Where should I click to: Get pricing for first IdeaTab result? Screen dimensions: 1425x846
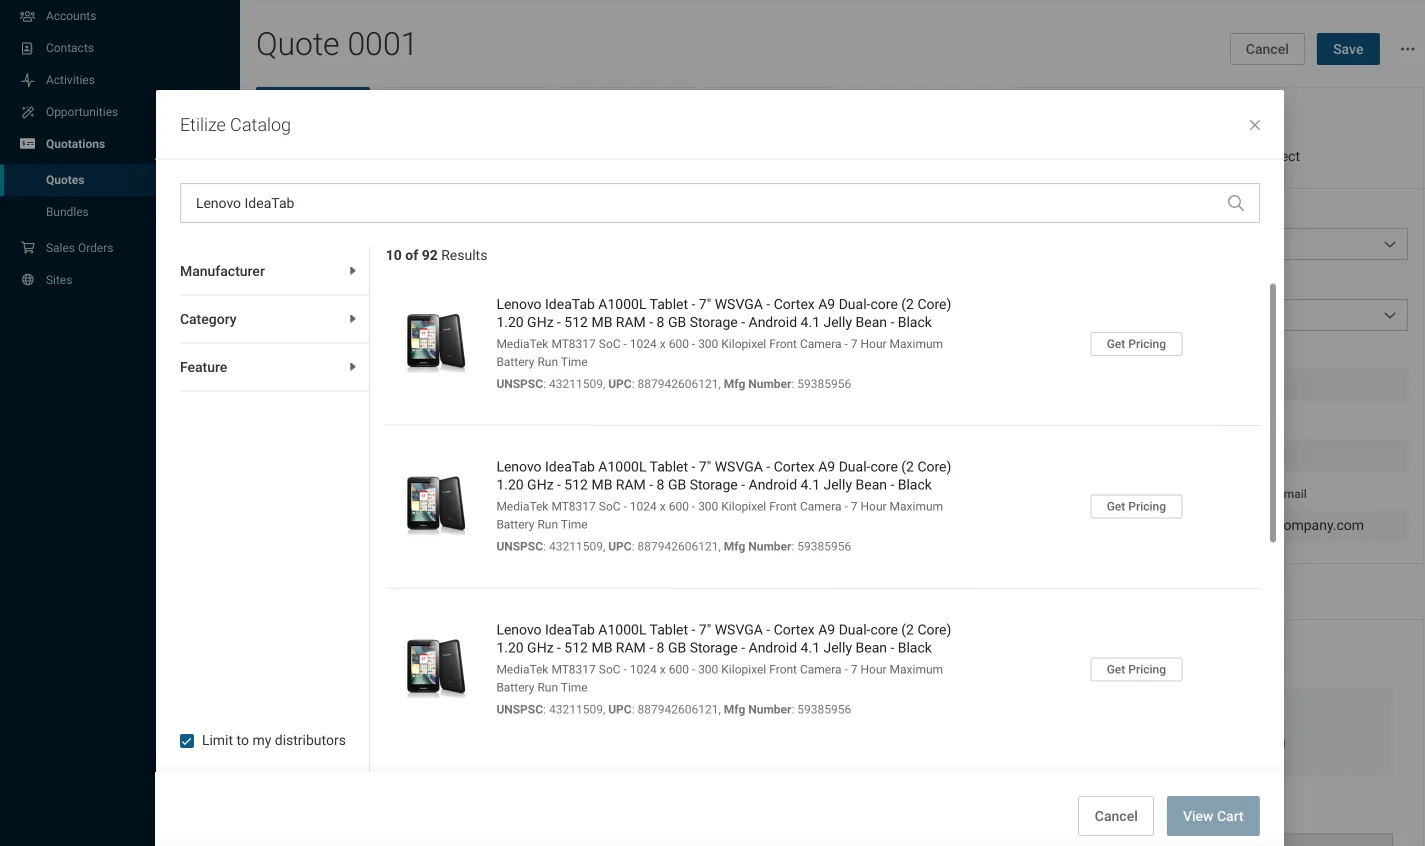coord(1136,344)
